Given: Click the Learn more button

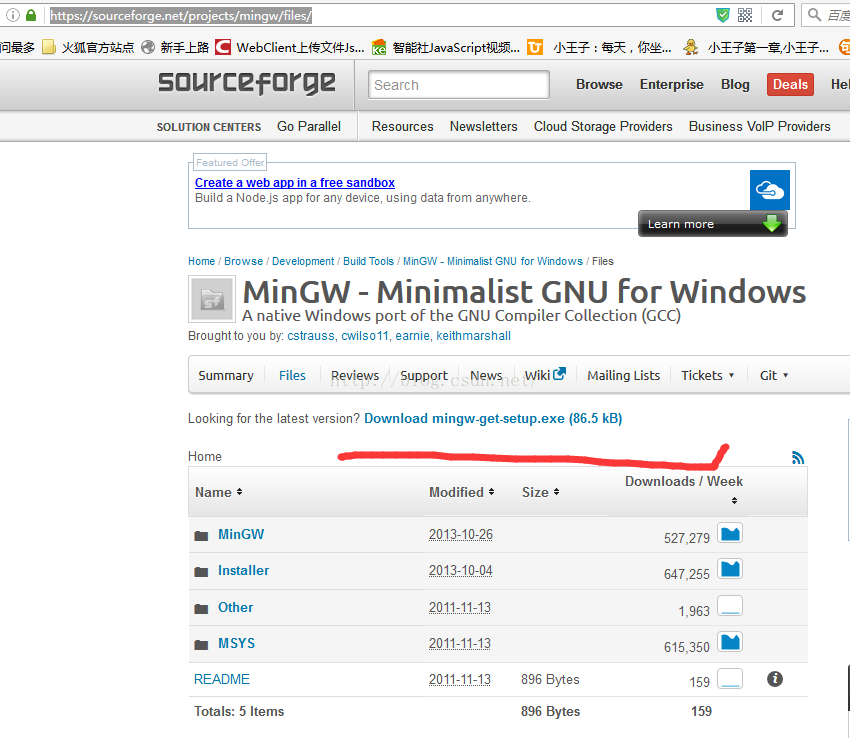Looking at the screenshot, I should tap(713, 223).
